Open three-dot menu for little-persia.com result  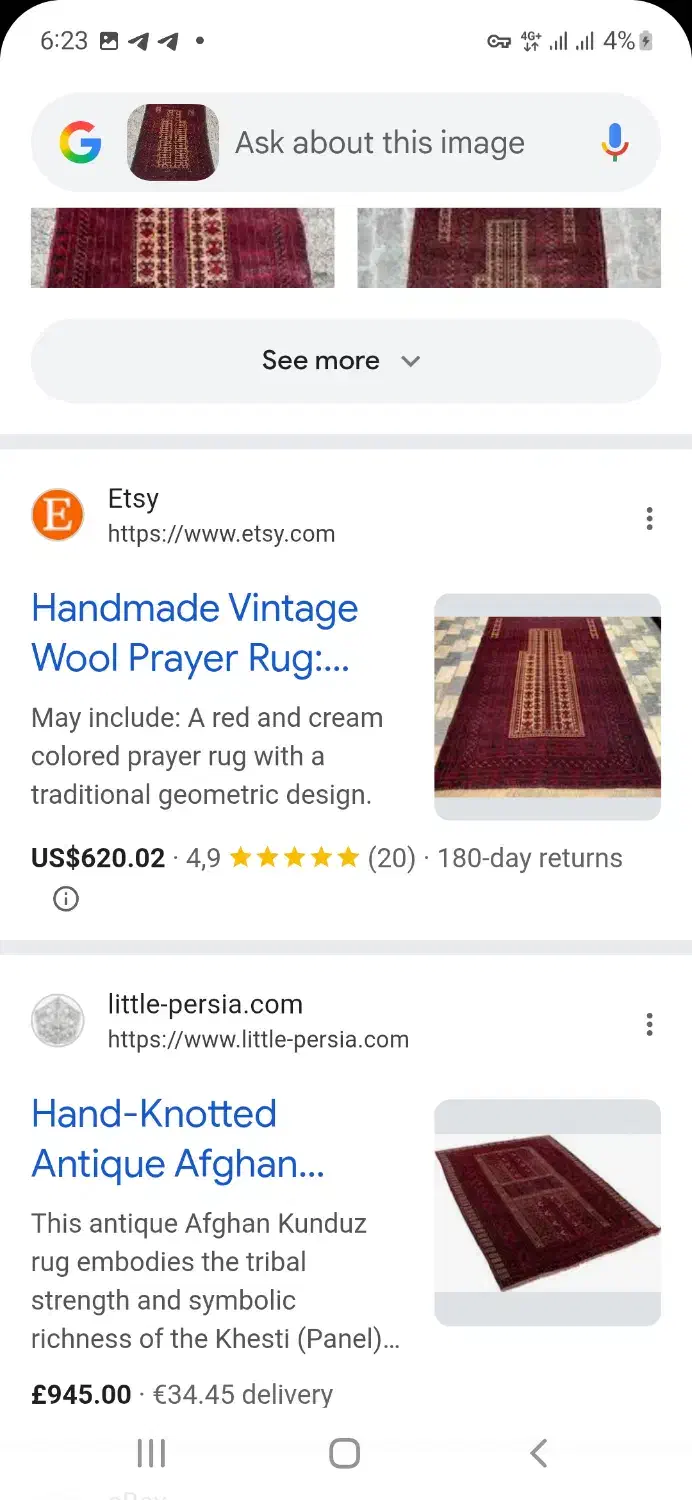(649, 1024)
